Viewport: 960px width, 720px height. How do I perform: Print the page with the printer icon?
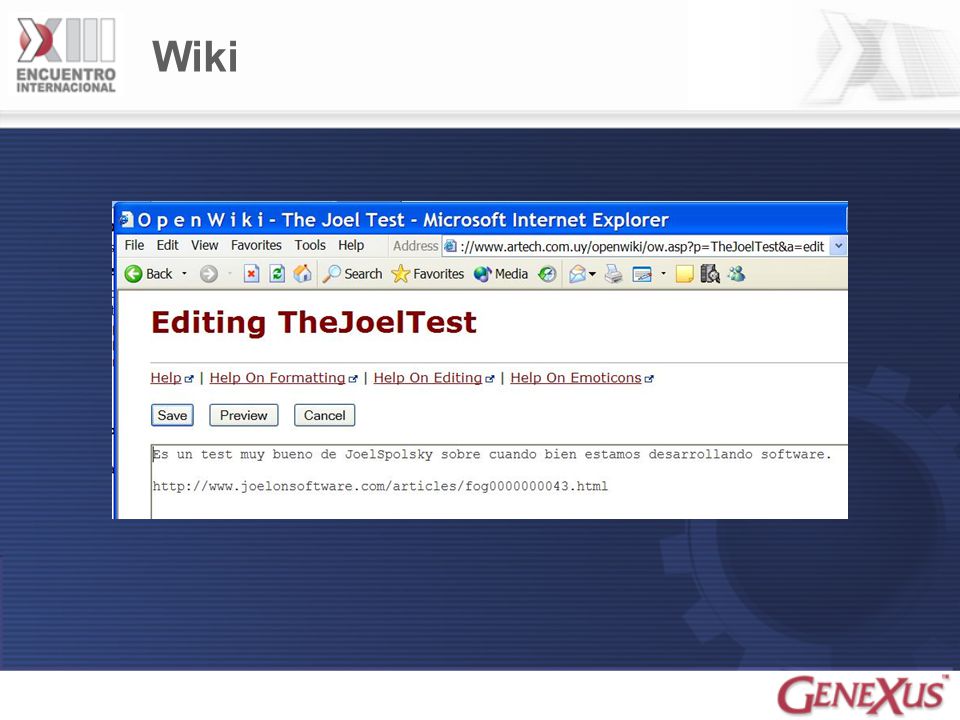613,274
